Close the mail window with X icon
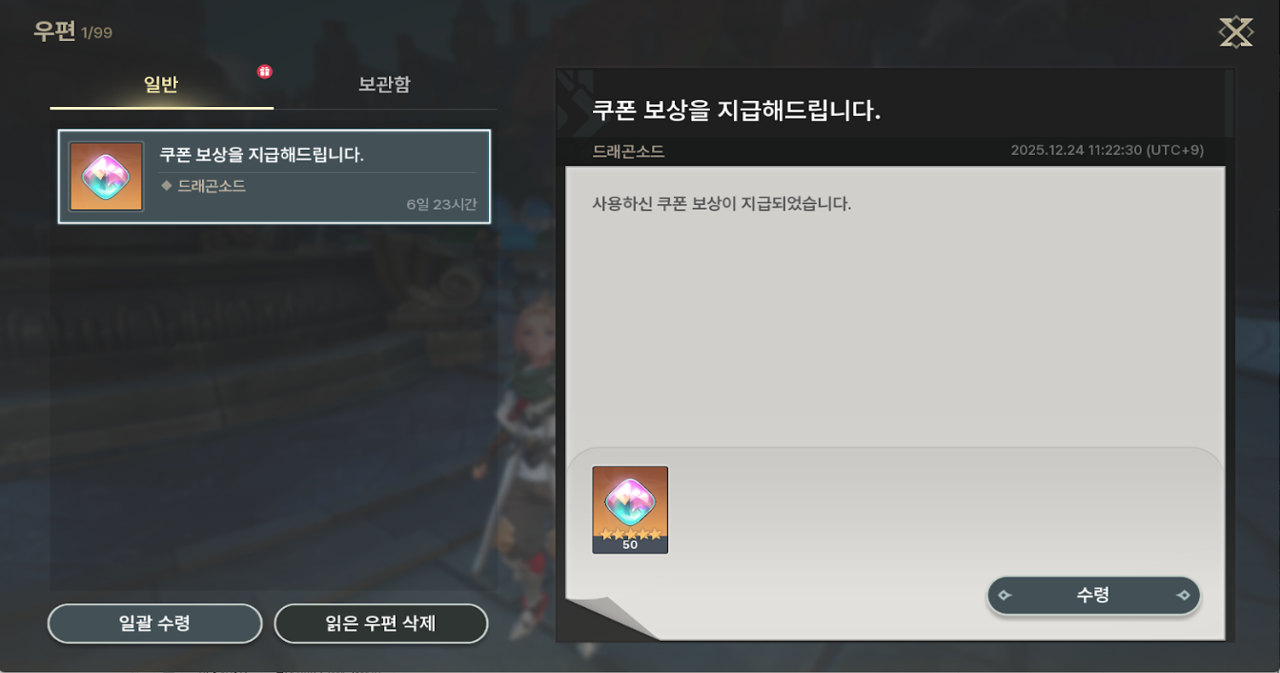 (x=1236, y=32)
